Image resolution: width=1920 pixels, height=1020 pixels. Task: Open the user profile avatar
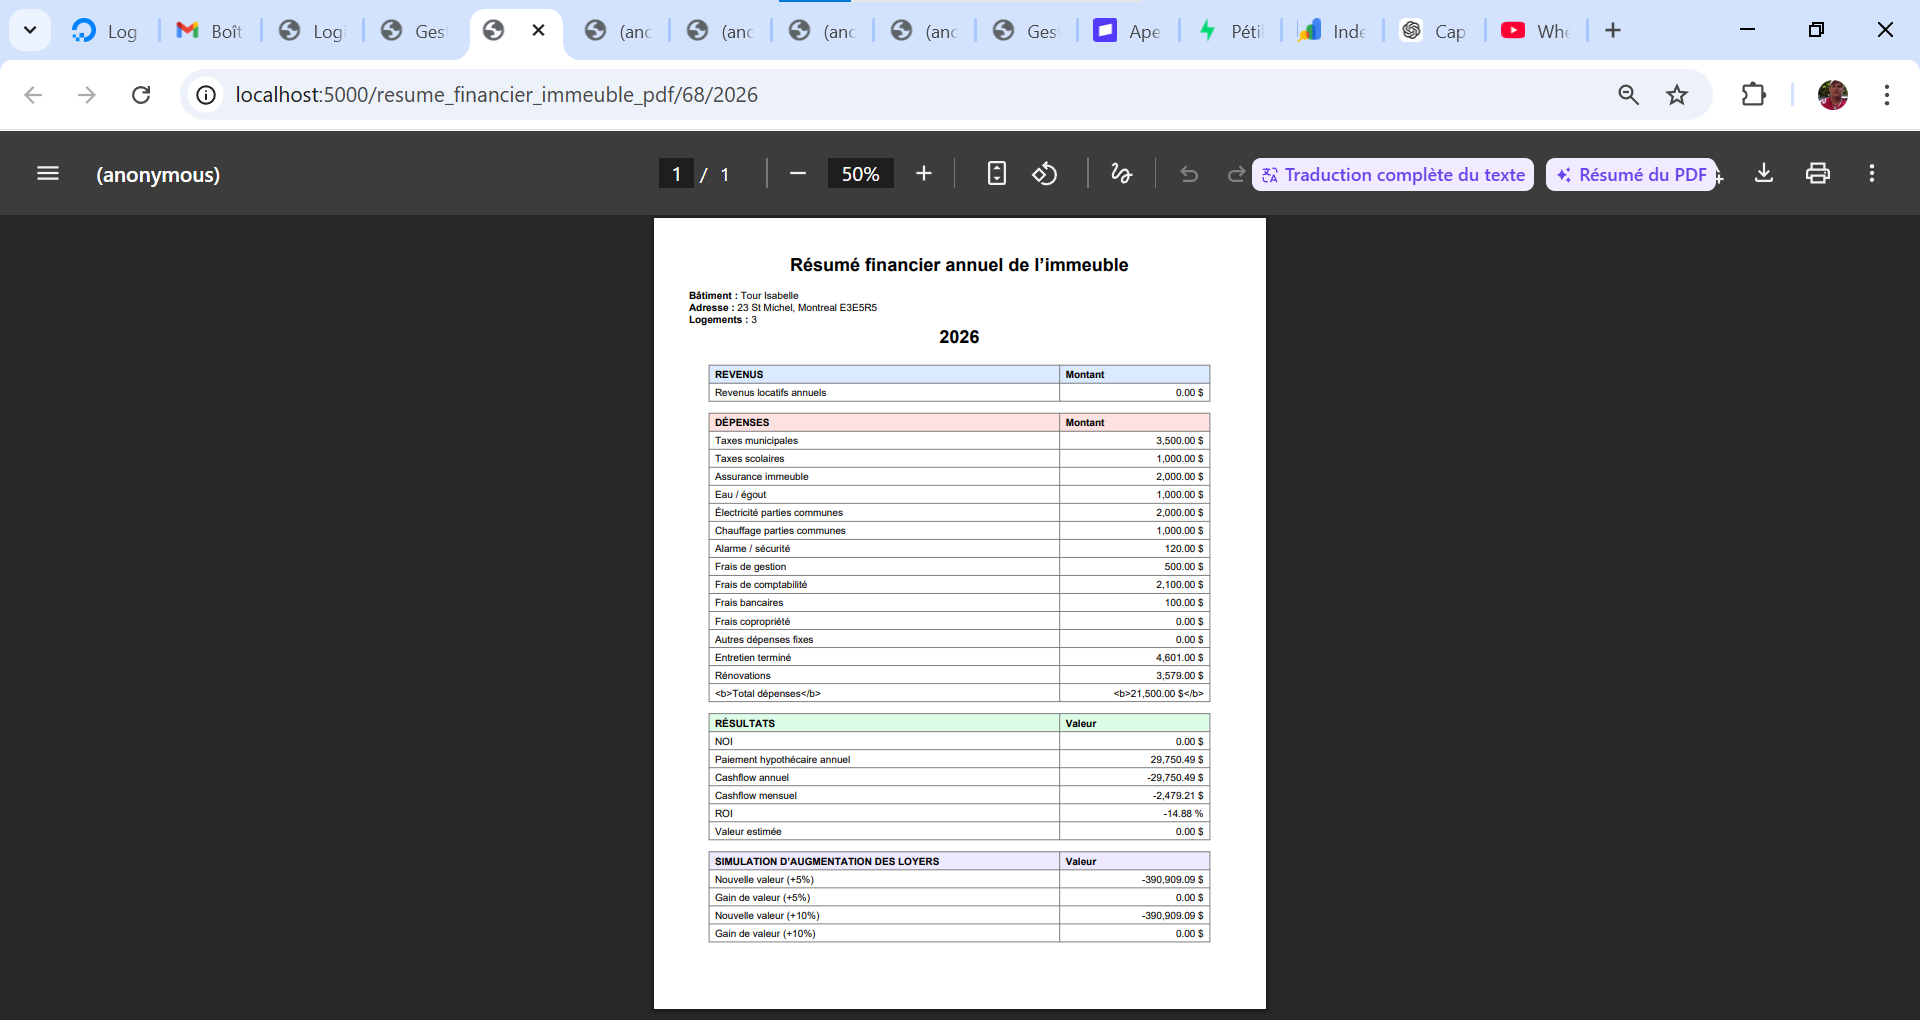(x=1833, y=95)
